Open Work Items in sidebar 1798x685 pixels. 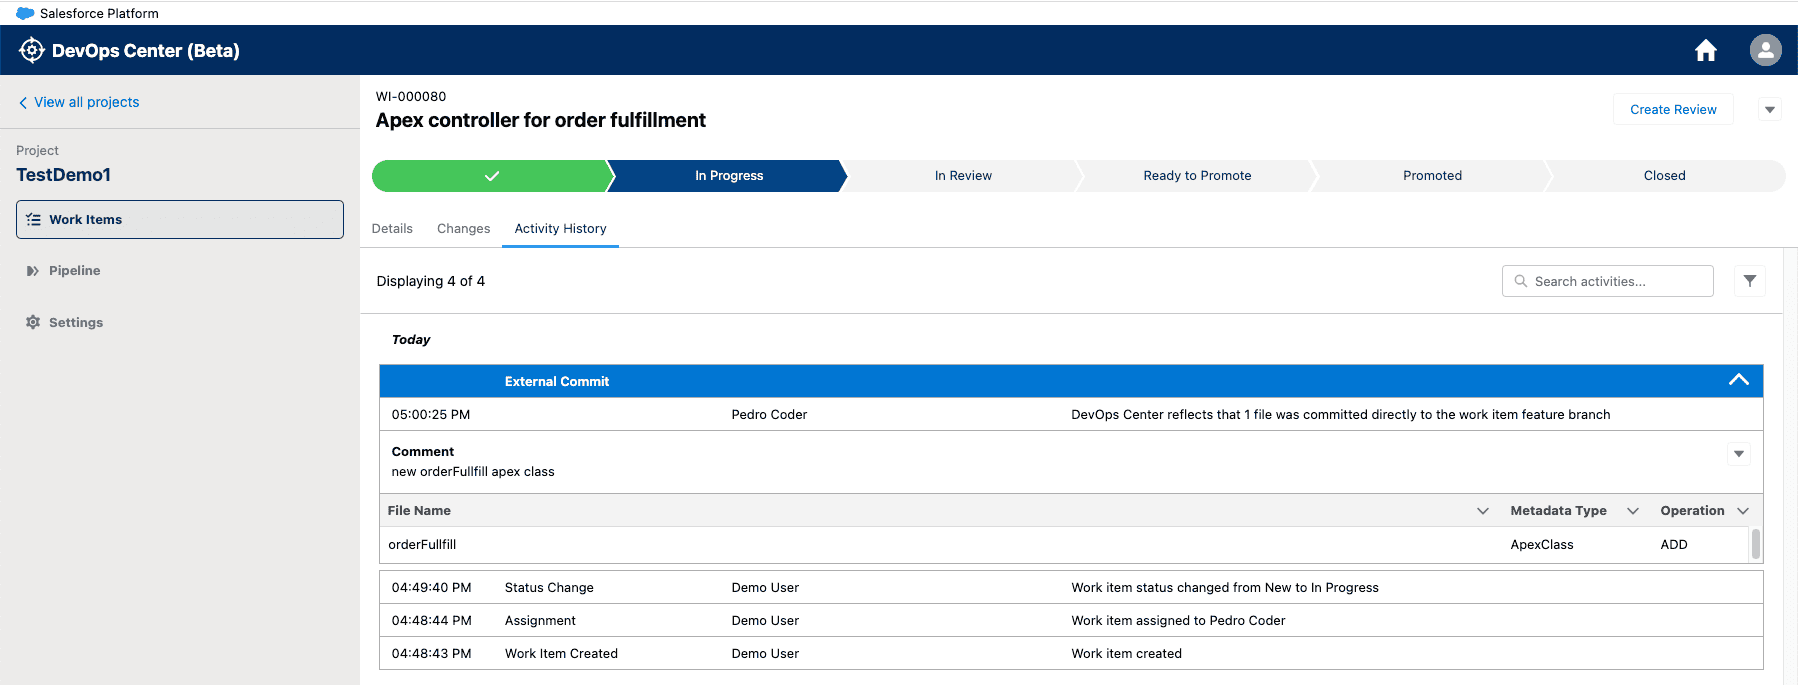click(180, 220)
